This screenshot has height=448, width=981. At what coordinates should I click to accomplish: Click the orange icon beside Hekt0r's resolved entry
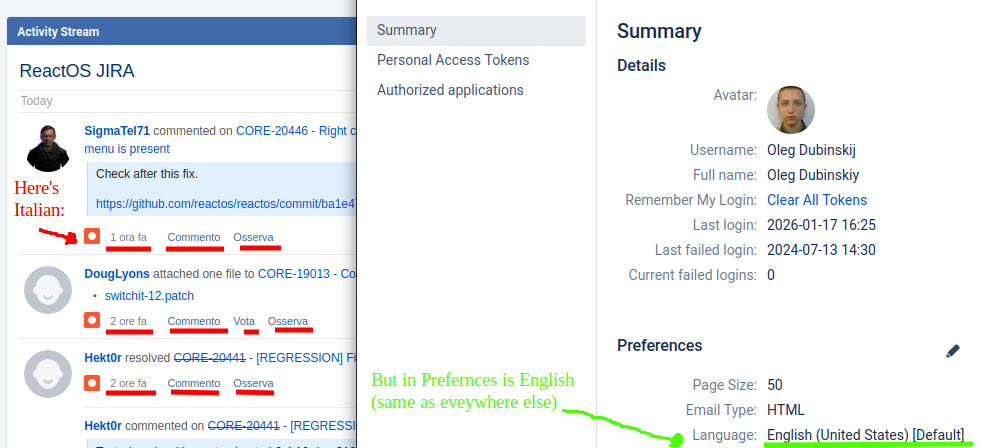91,383
